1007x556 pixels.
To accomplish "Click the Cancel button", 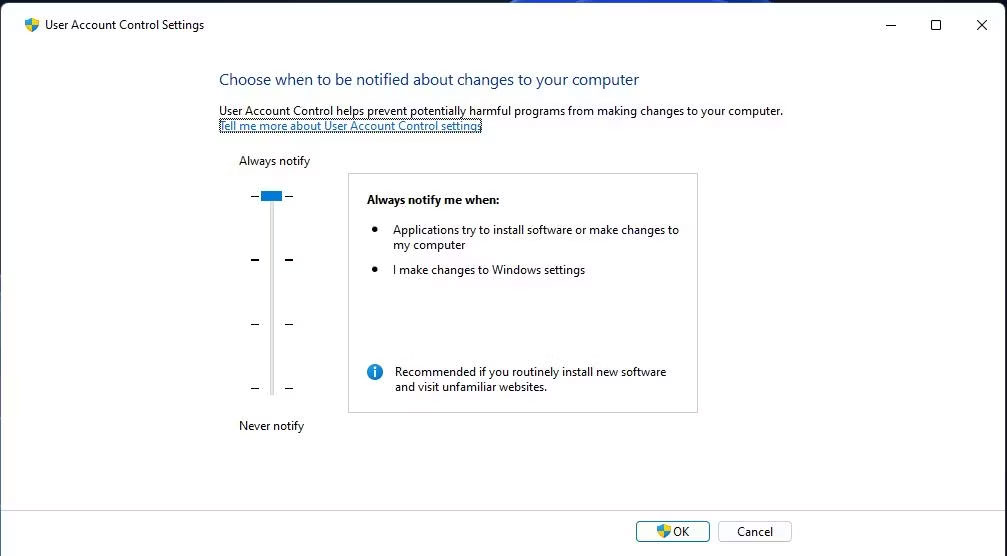I will point(755,532).
